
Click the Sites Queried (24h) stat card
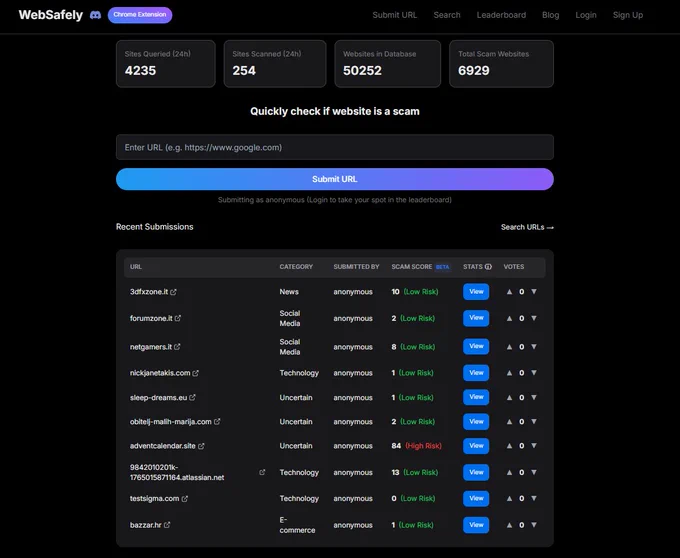(x=166, y=64)
